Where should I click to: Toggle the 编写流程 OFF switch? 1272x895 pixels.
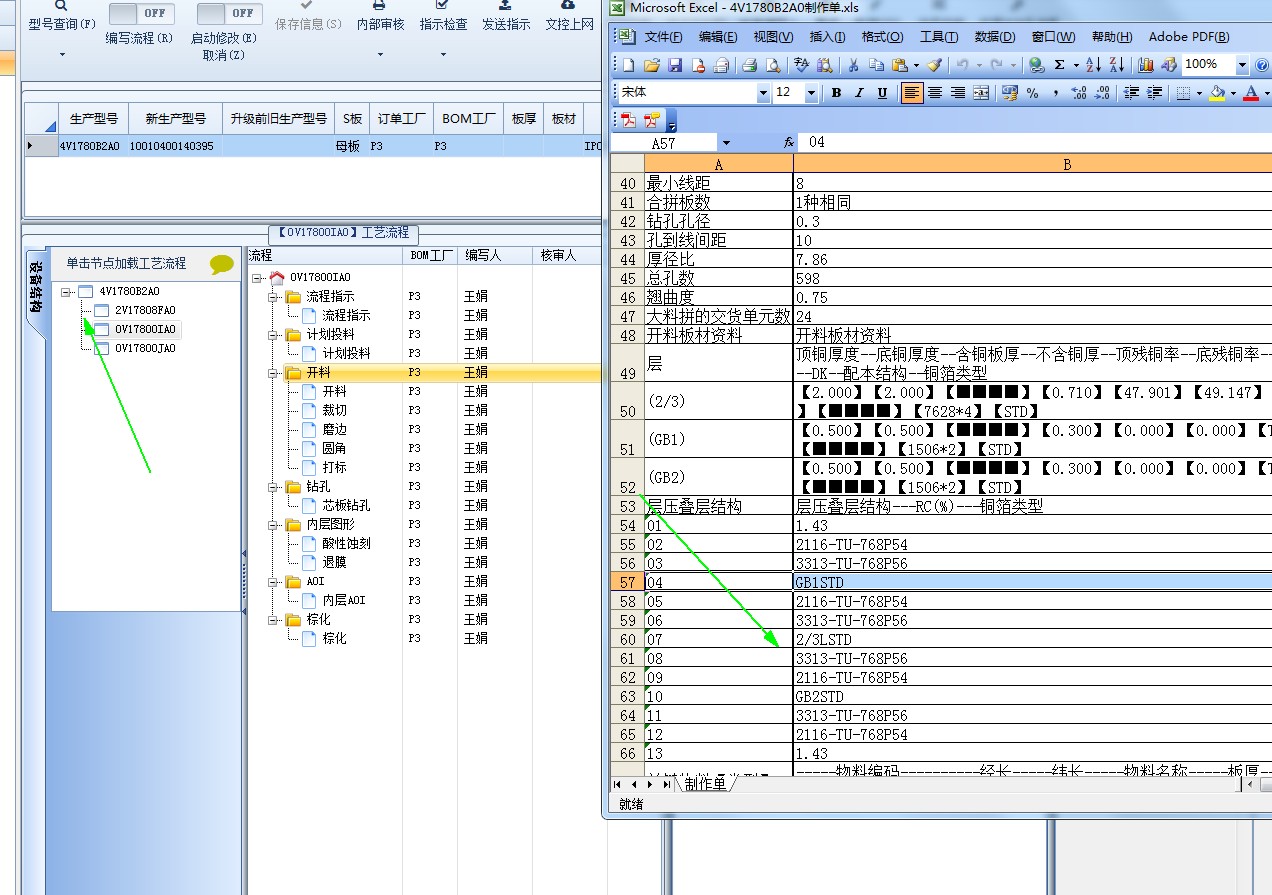(141, 14)
